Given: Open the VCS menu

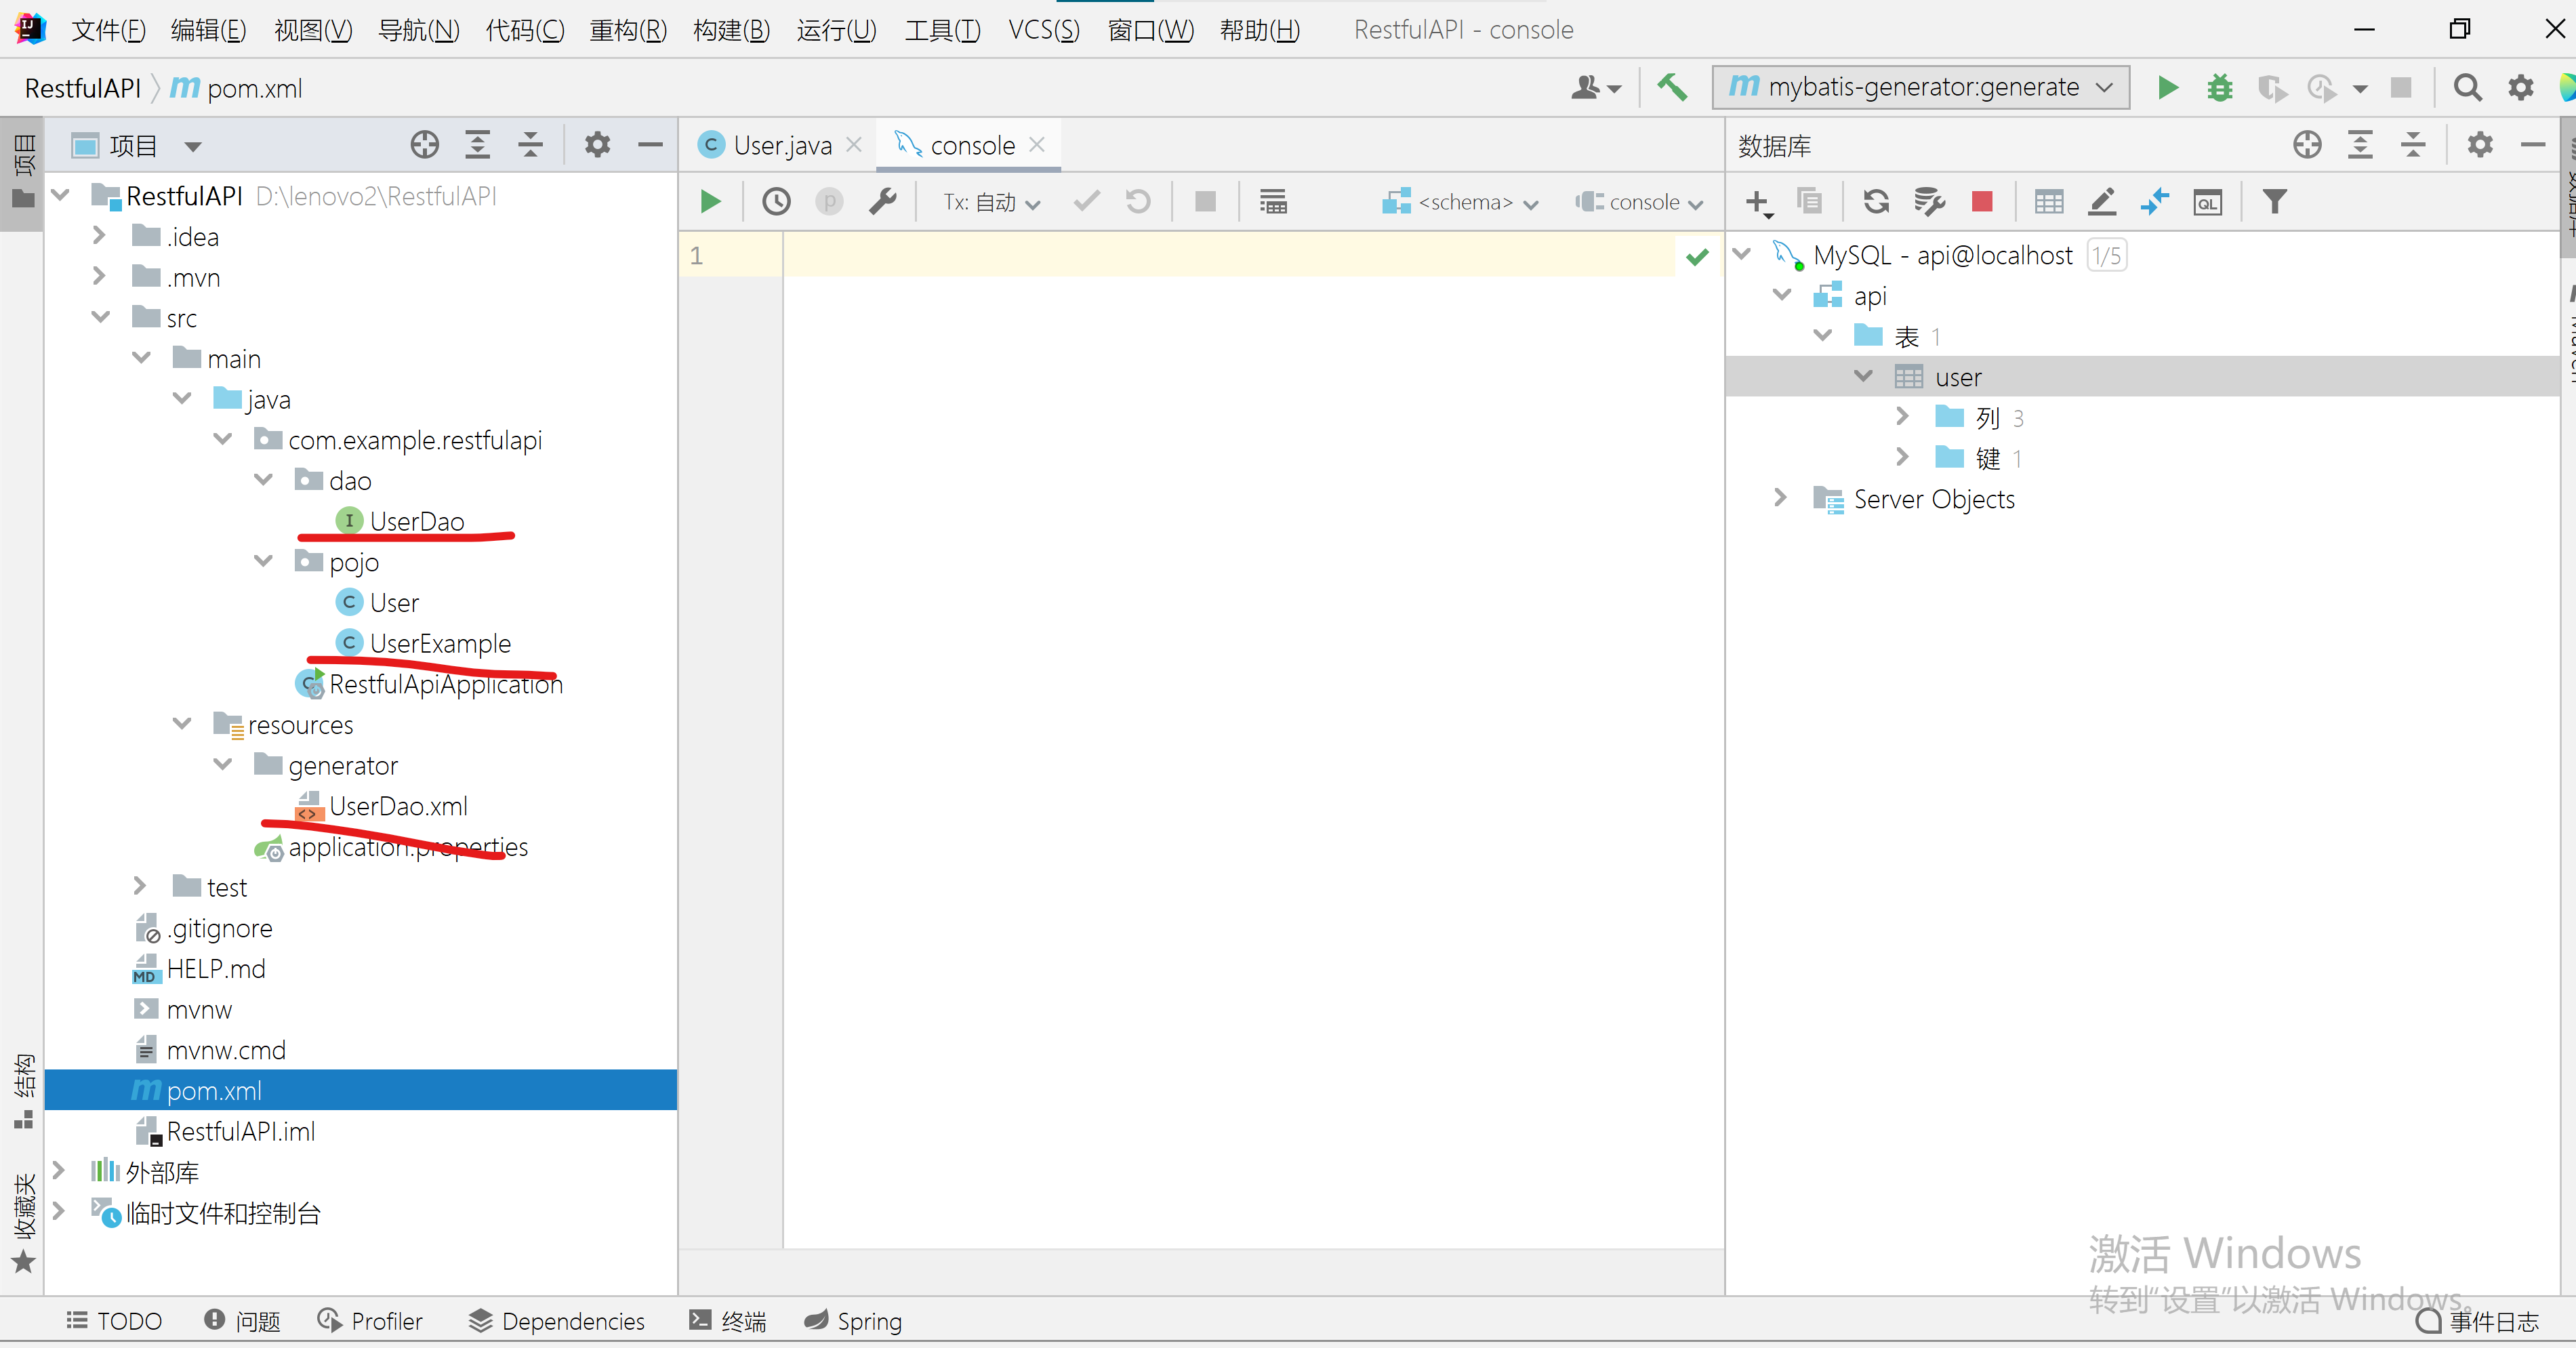Looking at the screenshot, I should 1043,30.
